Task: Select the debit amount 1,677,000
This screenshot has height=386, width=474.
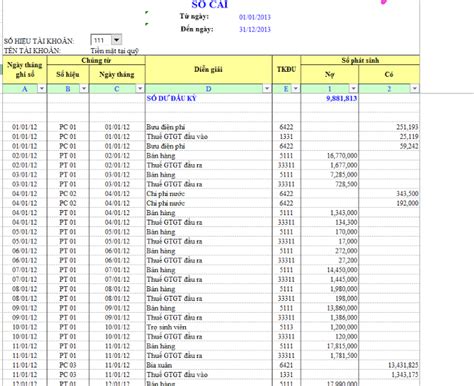Action: point(344,165)
